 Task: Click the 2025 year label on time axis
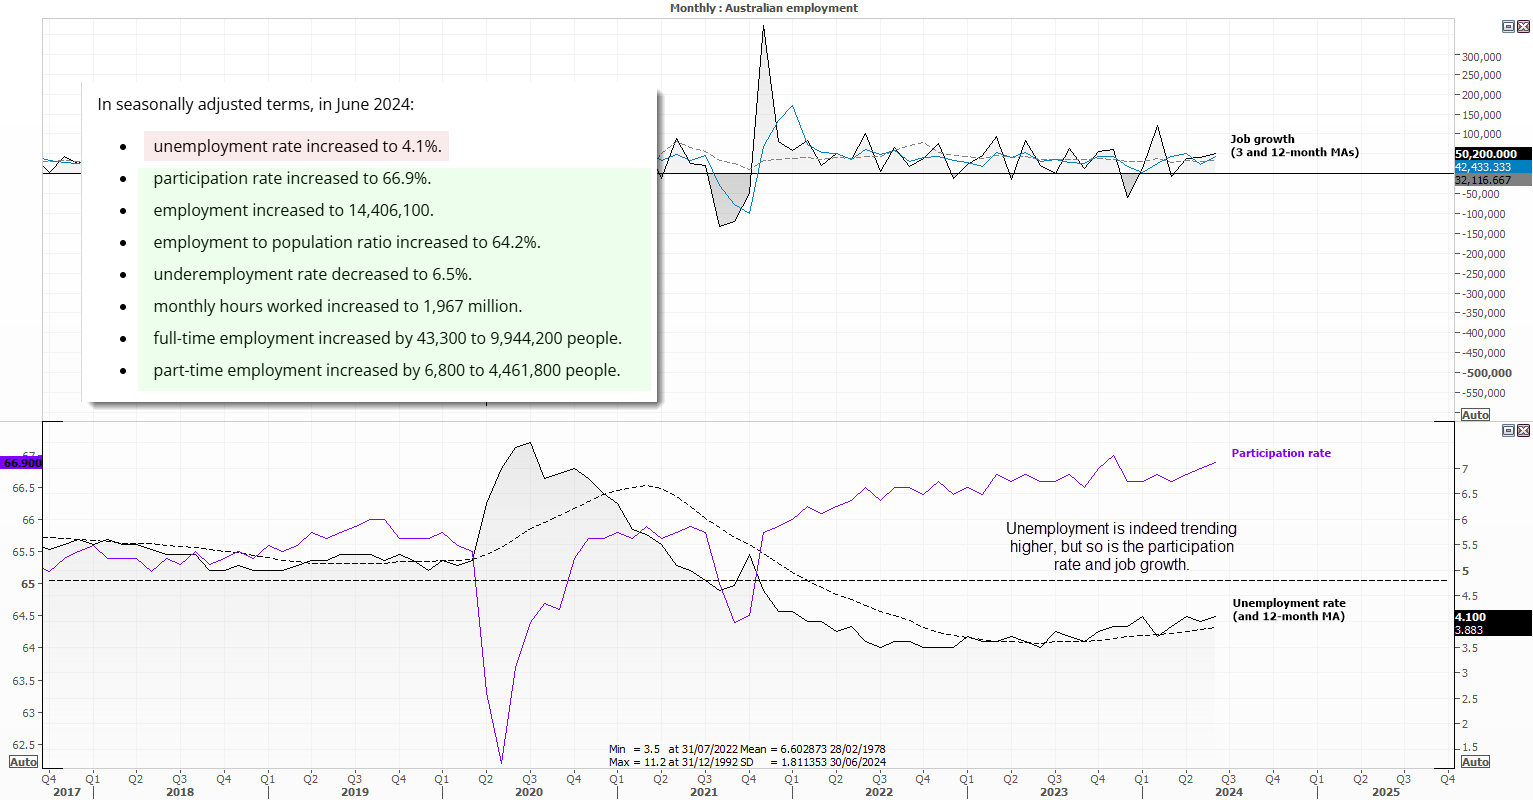pos(1386,792)
